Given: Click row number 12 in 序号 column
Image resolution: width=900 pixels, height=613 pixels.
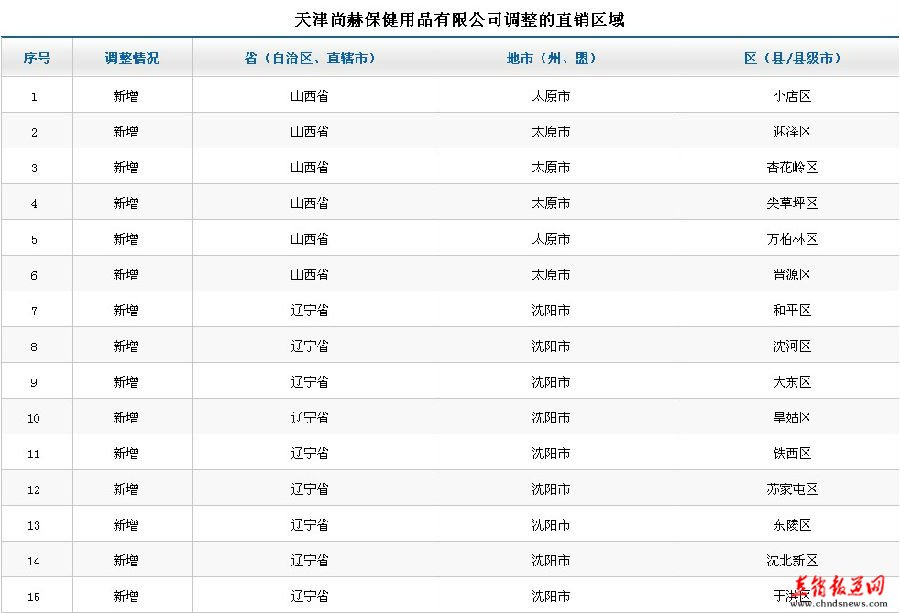Looking at the screenshot, I should [34, 490].
